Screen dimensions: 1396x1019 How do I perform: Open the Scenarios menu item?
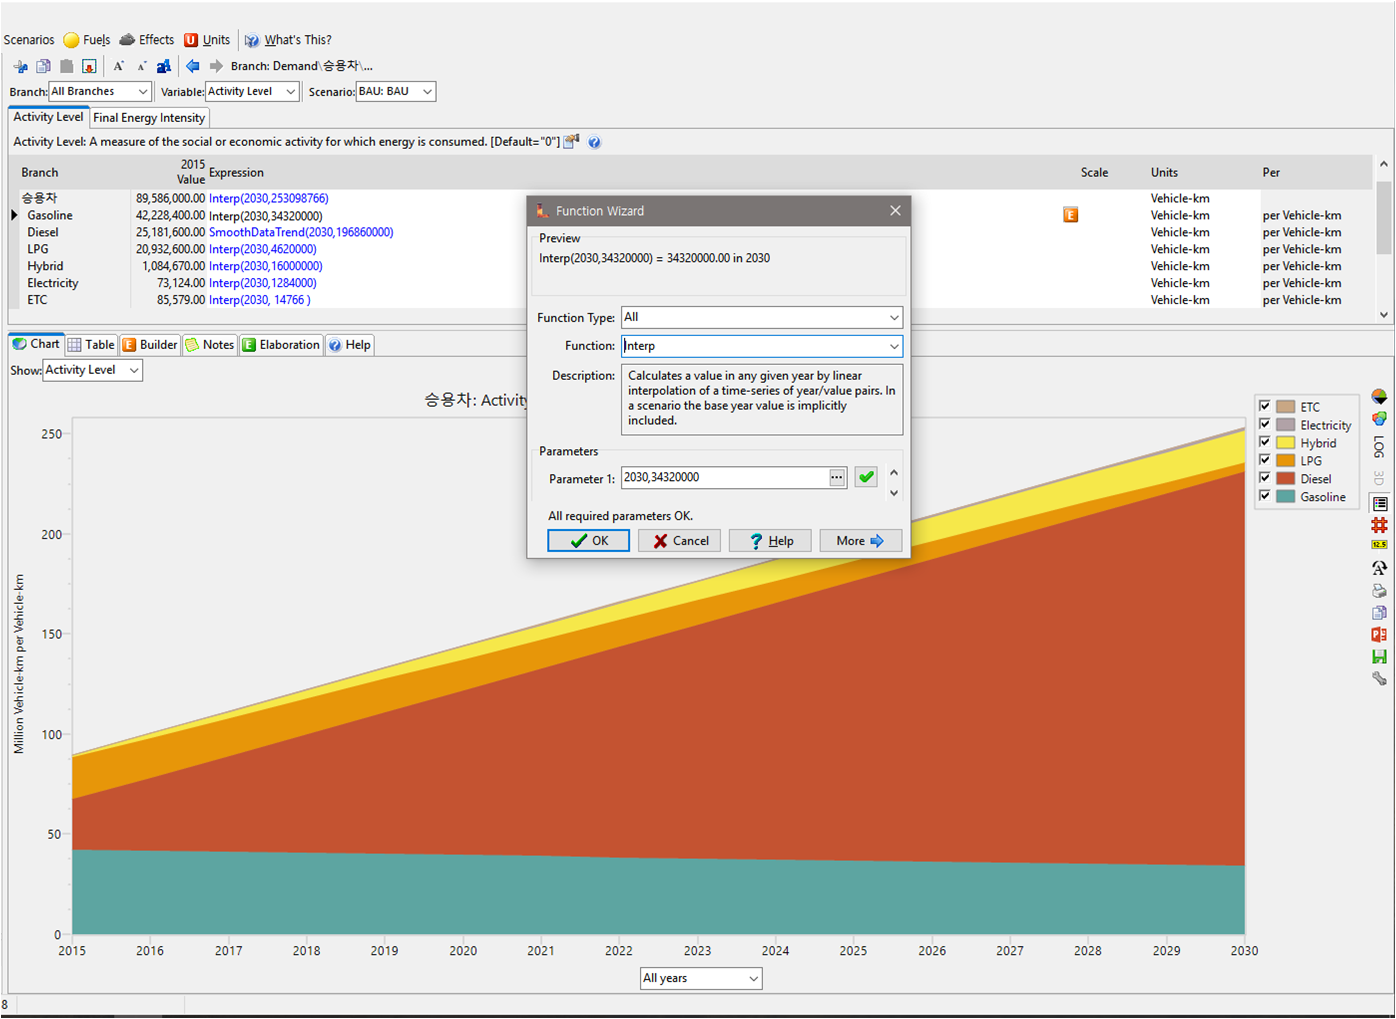[29, 40]
